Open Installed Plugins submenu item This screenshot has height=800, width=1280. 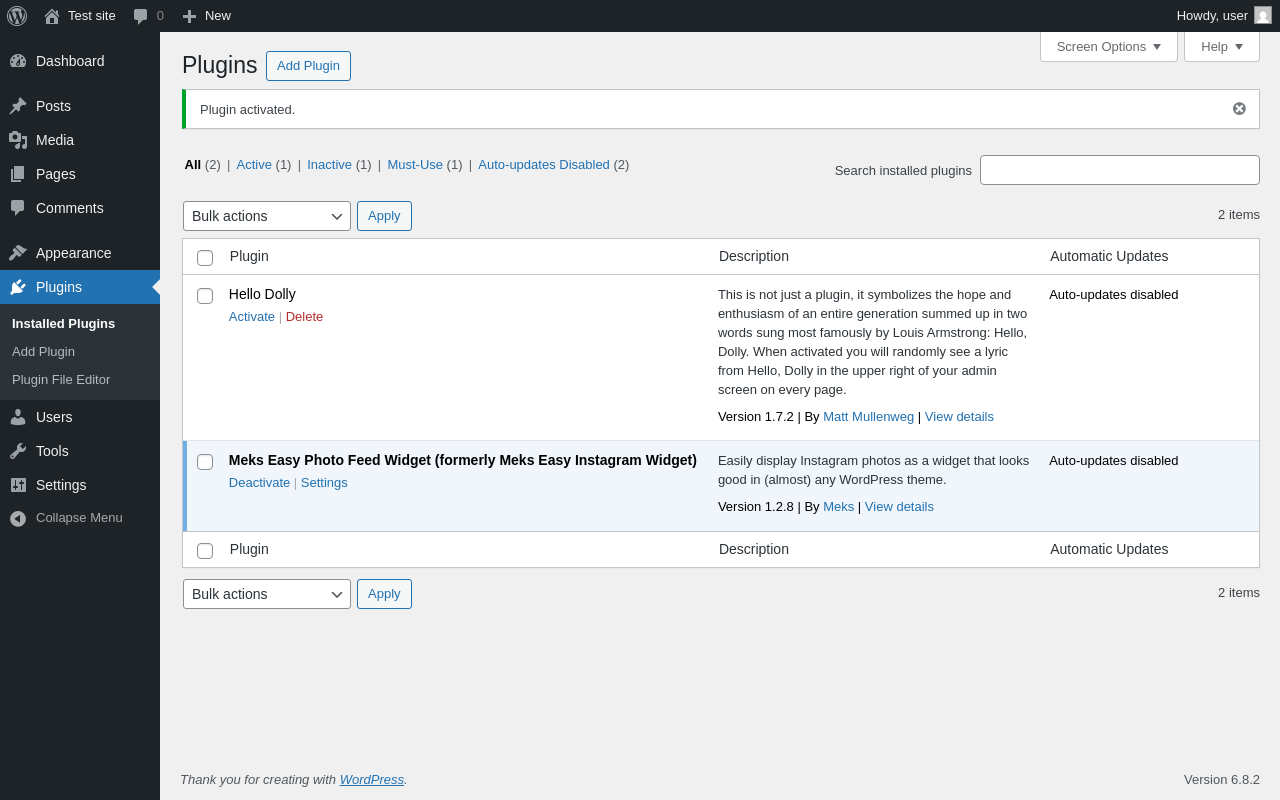63,324
